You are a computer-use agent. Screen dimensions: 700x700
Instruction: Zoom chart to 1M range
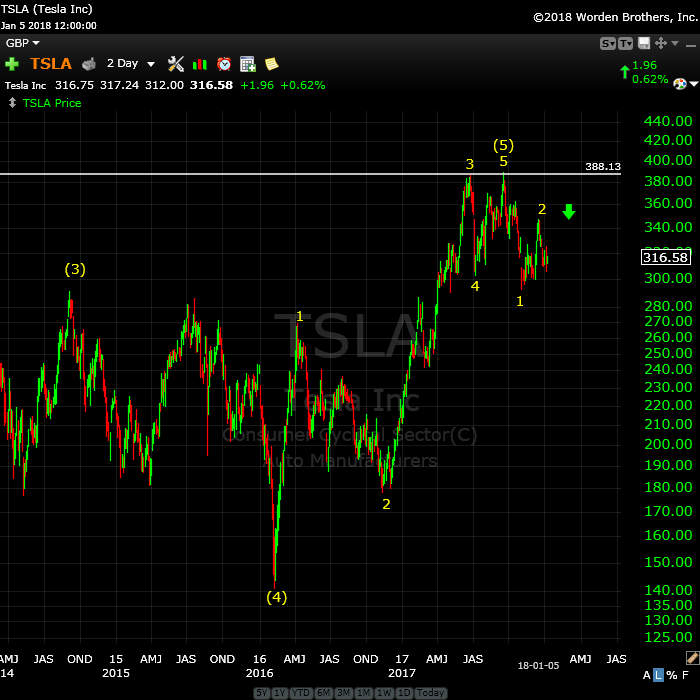(363, 692)
